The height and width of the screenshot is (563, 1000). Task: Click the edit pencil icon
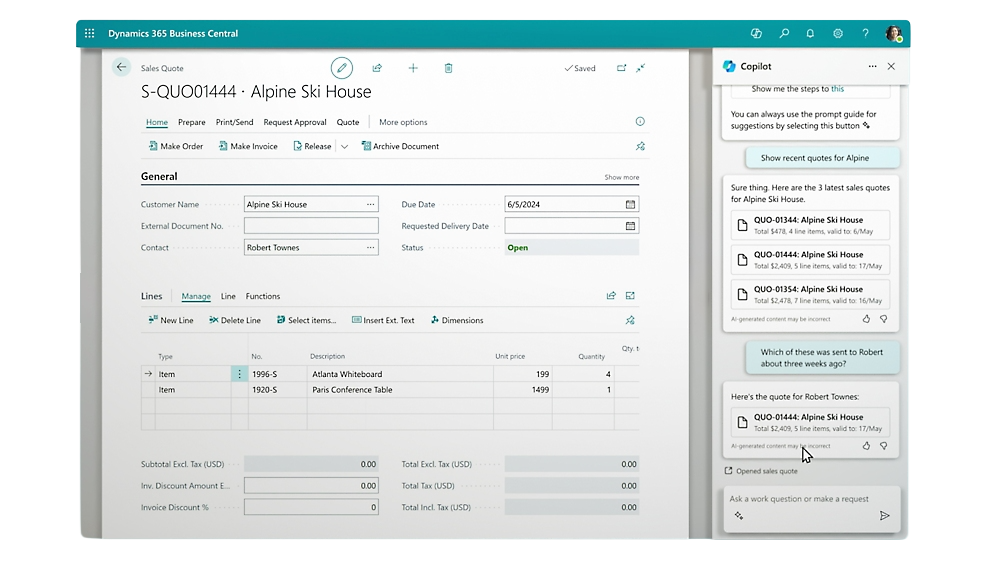[x=342, y=68]
